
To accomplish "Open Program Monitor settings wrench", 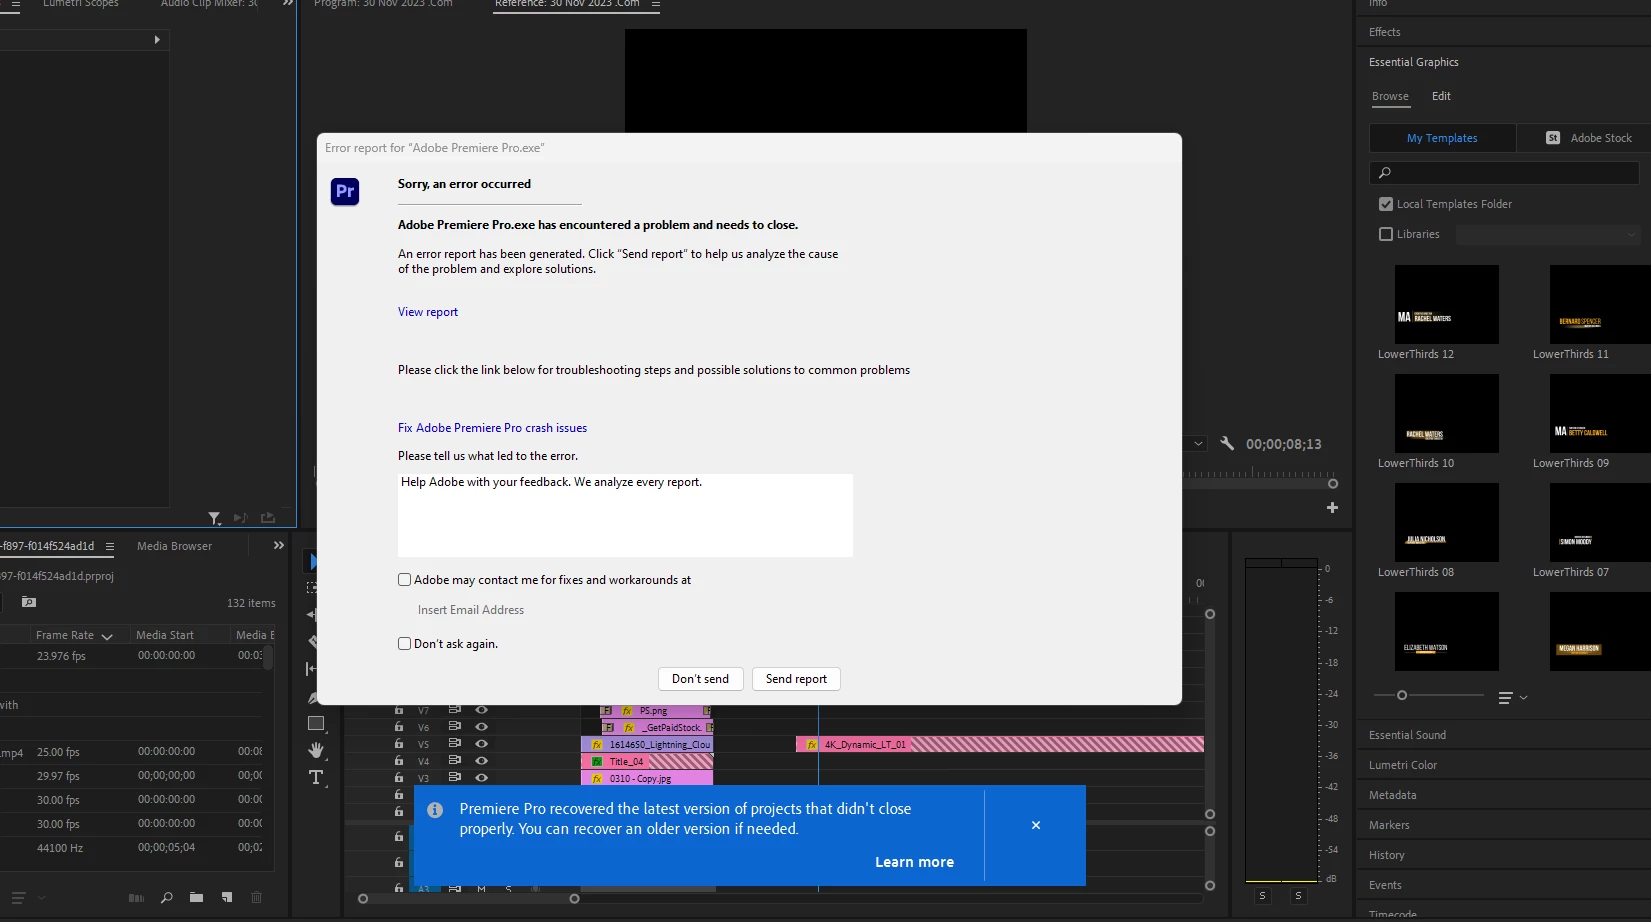I will [1227, 444].
